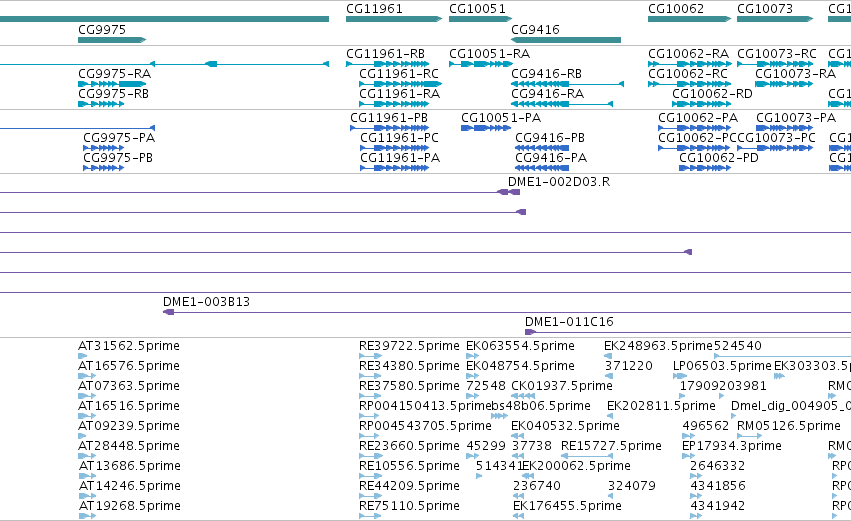Select protein CG9416-PB
This screenshot has height=521, width=851.
click(x=542, y=148)
